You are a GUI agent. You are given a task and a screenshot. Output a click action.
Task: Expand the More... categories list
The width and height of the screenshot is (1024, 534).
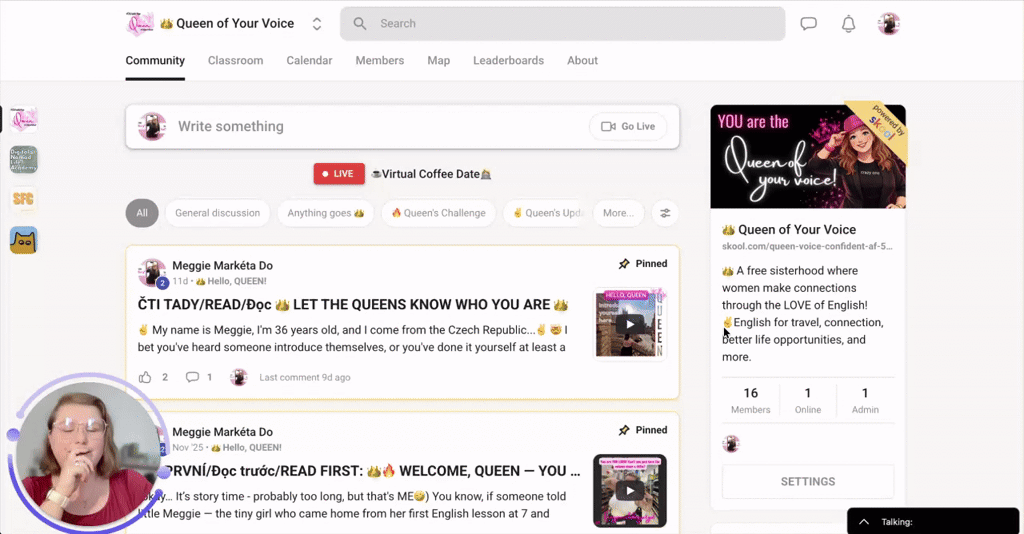tap(618, 213)
